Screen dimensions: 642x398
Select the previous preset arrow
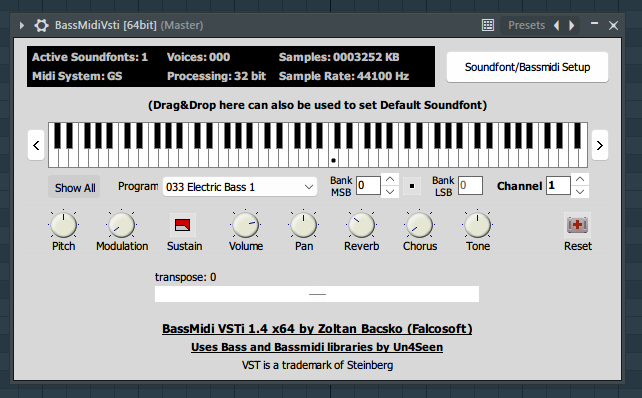tap(556, 25)
